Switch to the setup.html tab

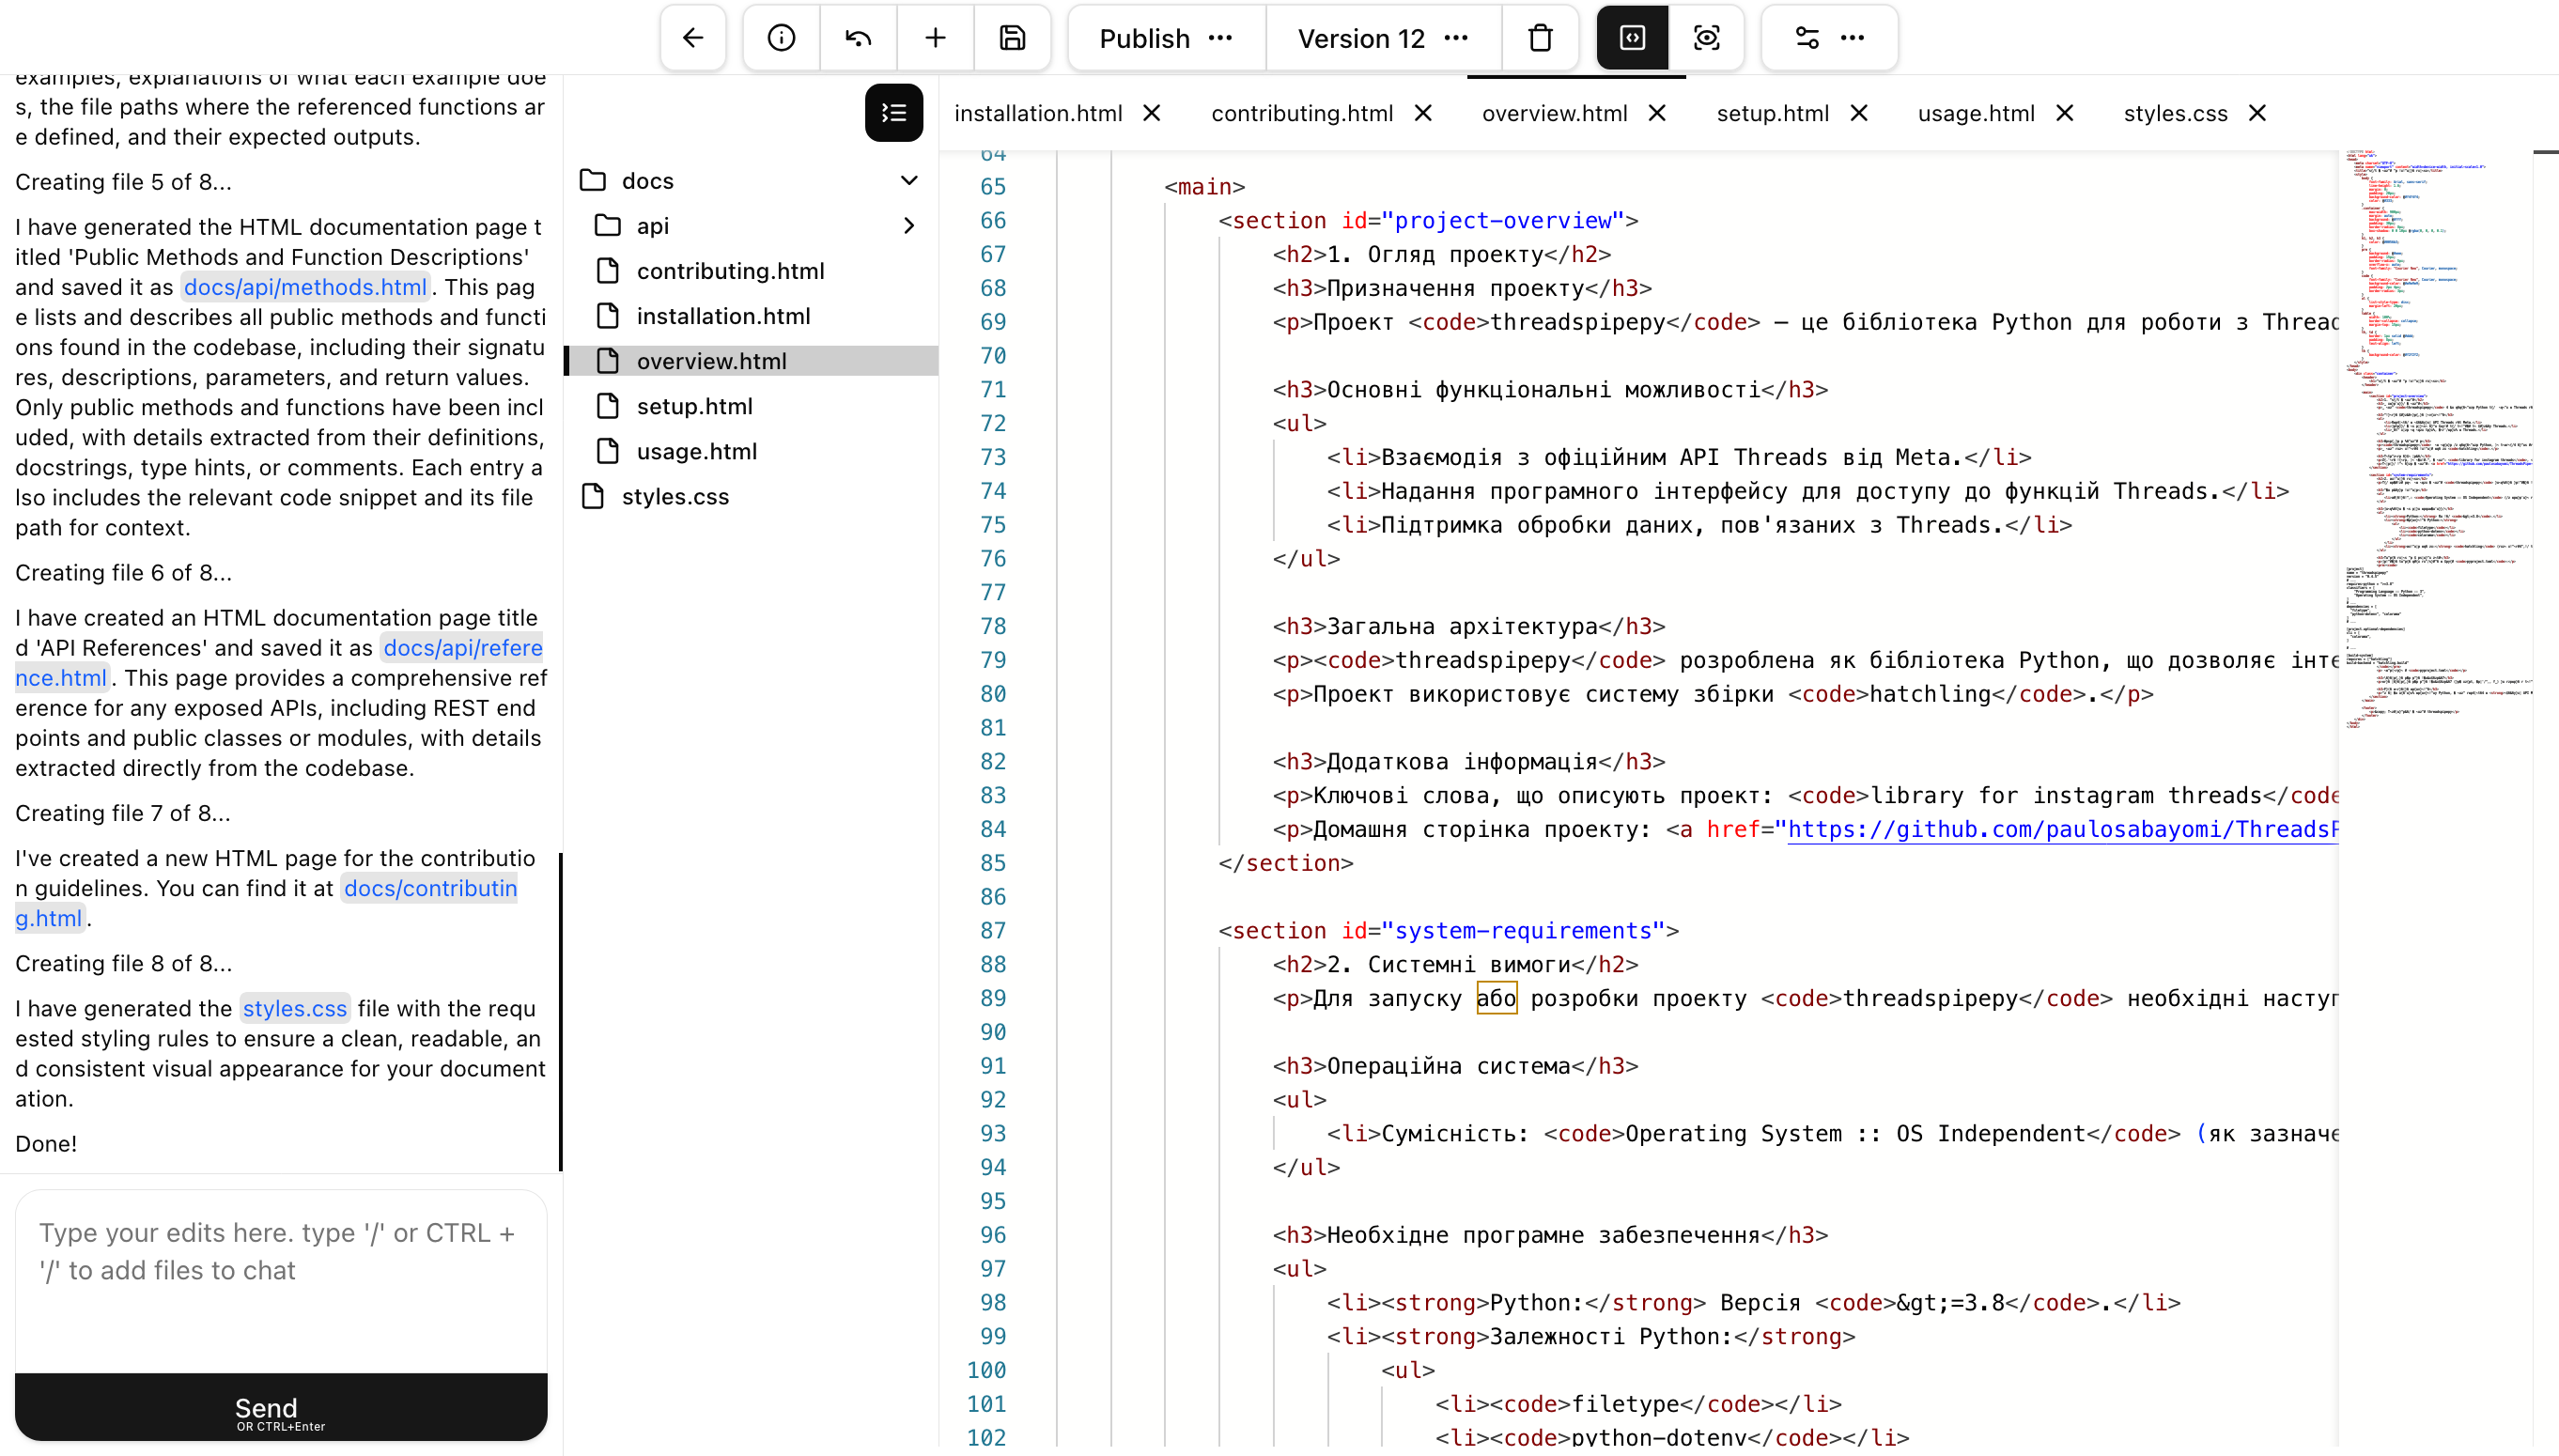pyautogui.click(x=1772, y=112)
